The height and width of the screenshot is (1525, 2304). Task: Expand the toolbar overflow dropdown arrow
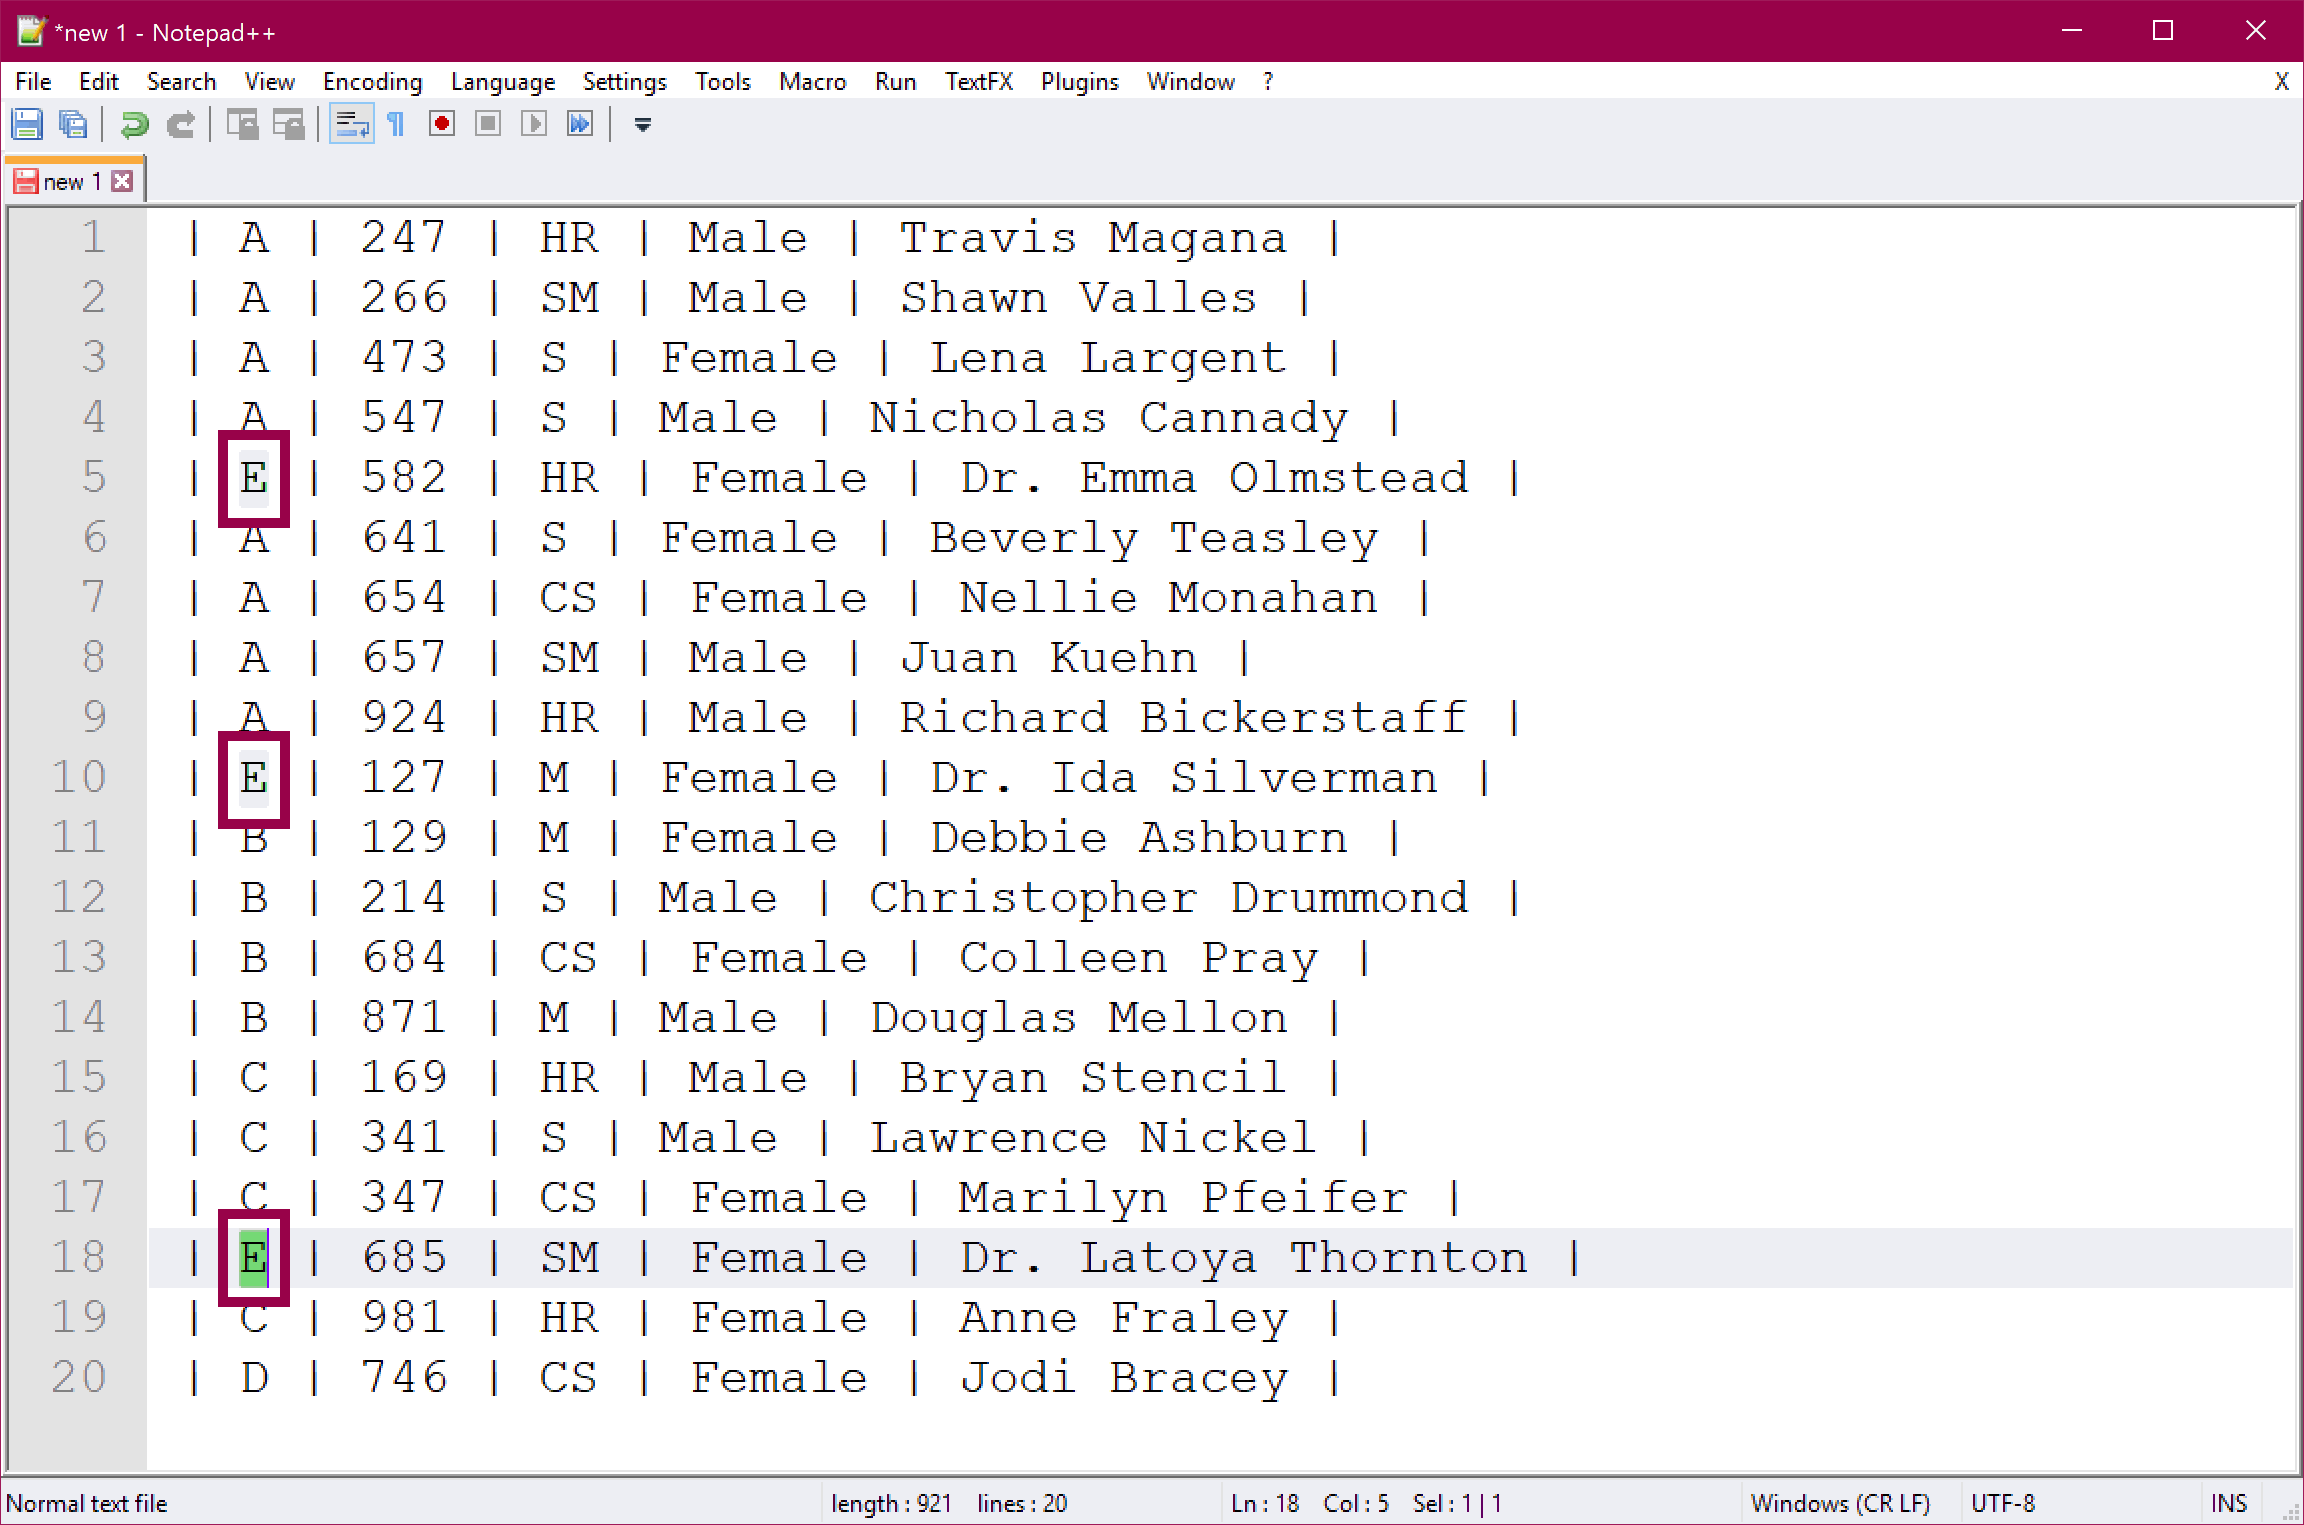(x=643, y=125)
